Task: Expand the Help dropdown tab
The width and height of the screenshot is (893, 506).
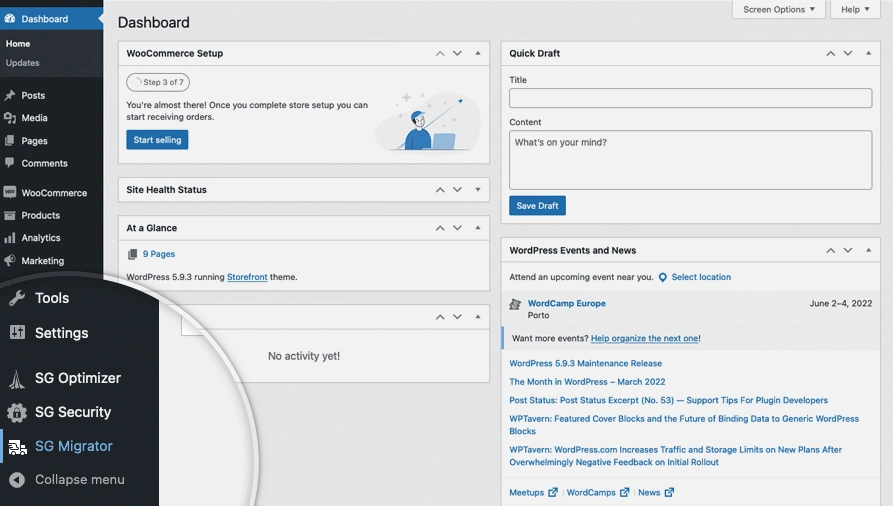Action: (856, 10)
